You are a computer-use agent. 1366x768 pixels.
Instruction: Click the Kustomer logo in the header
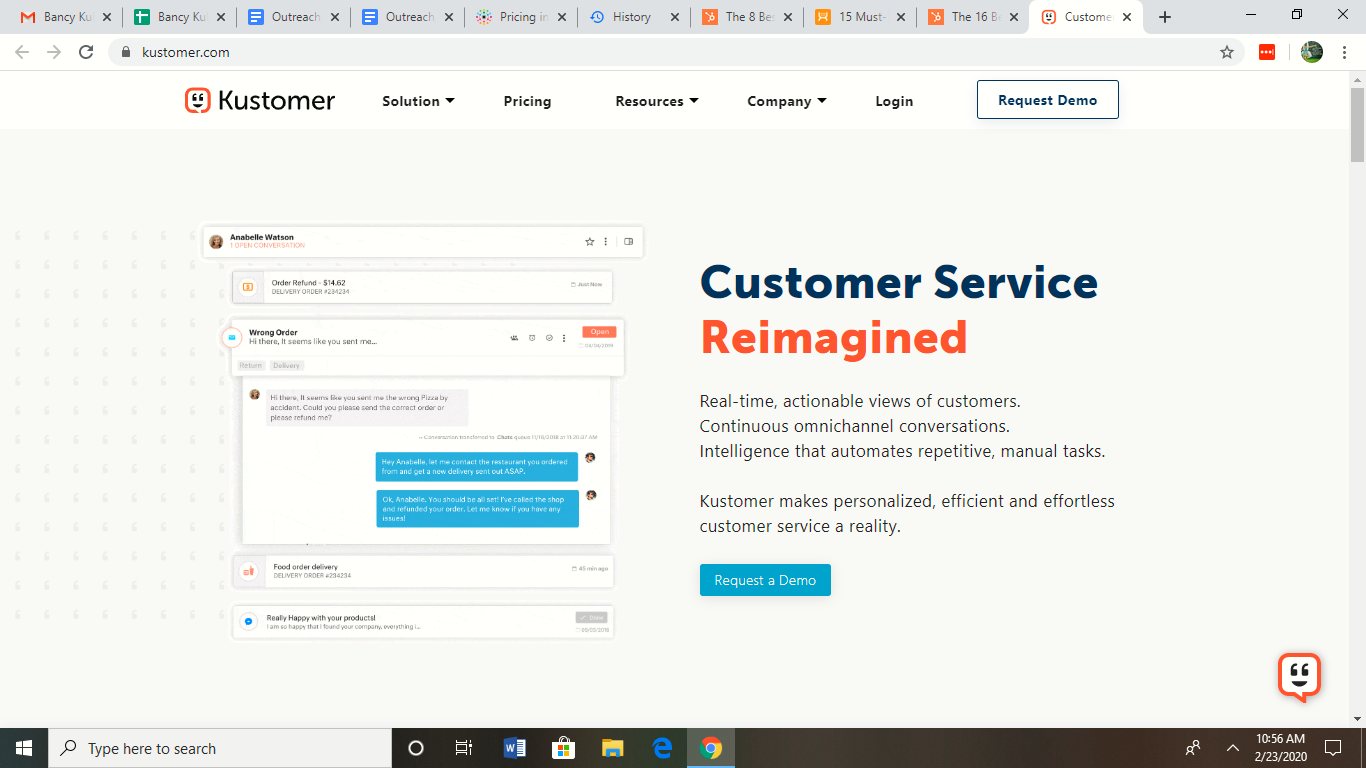coord(260,100)
